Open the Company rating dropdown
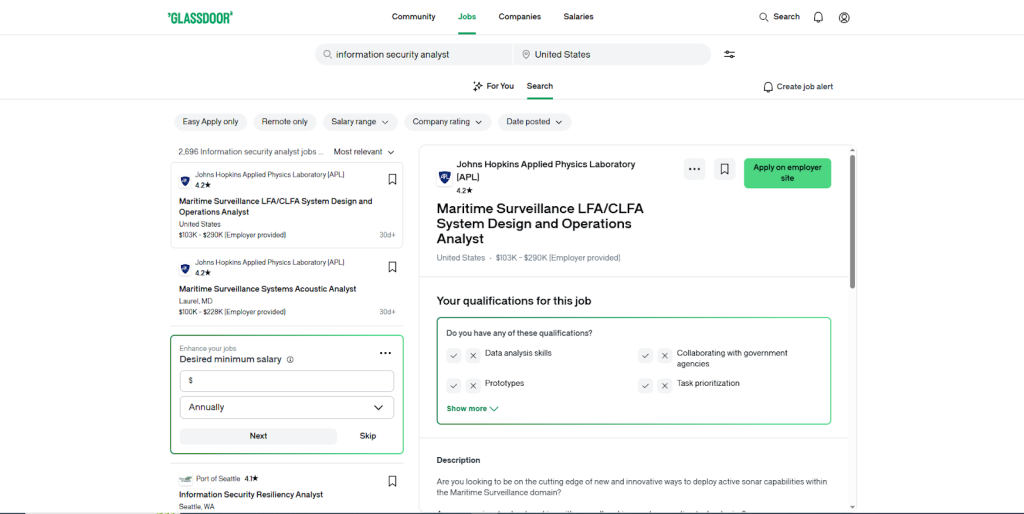Screen dimensions: 1024x514 tap(447, 121)
